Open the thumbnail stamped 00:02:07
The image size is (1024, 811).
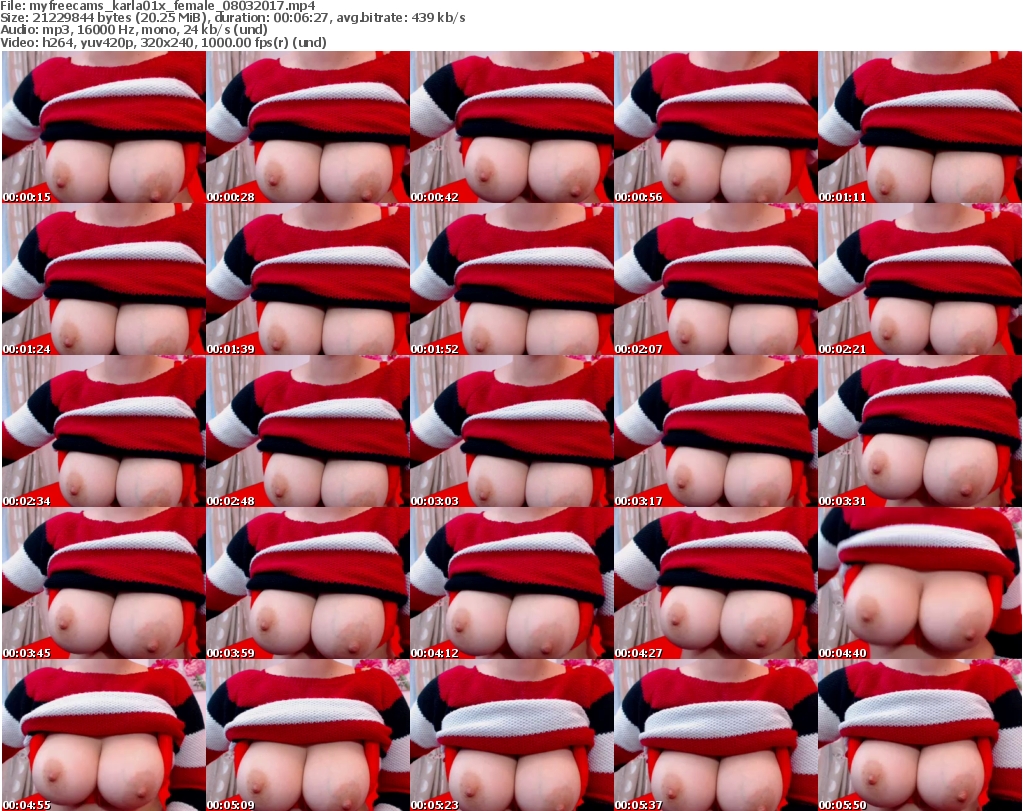click(716, 279)
